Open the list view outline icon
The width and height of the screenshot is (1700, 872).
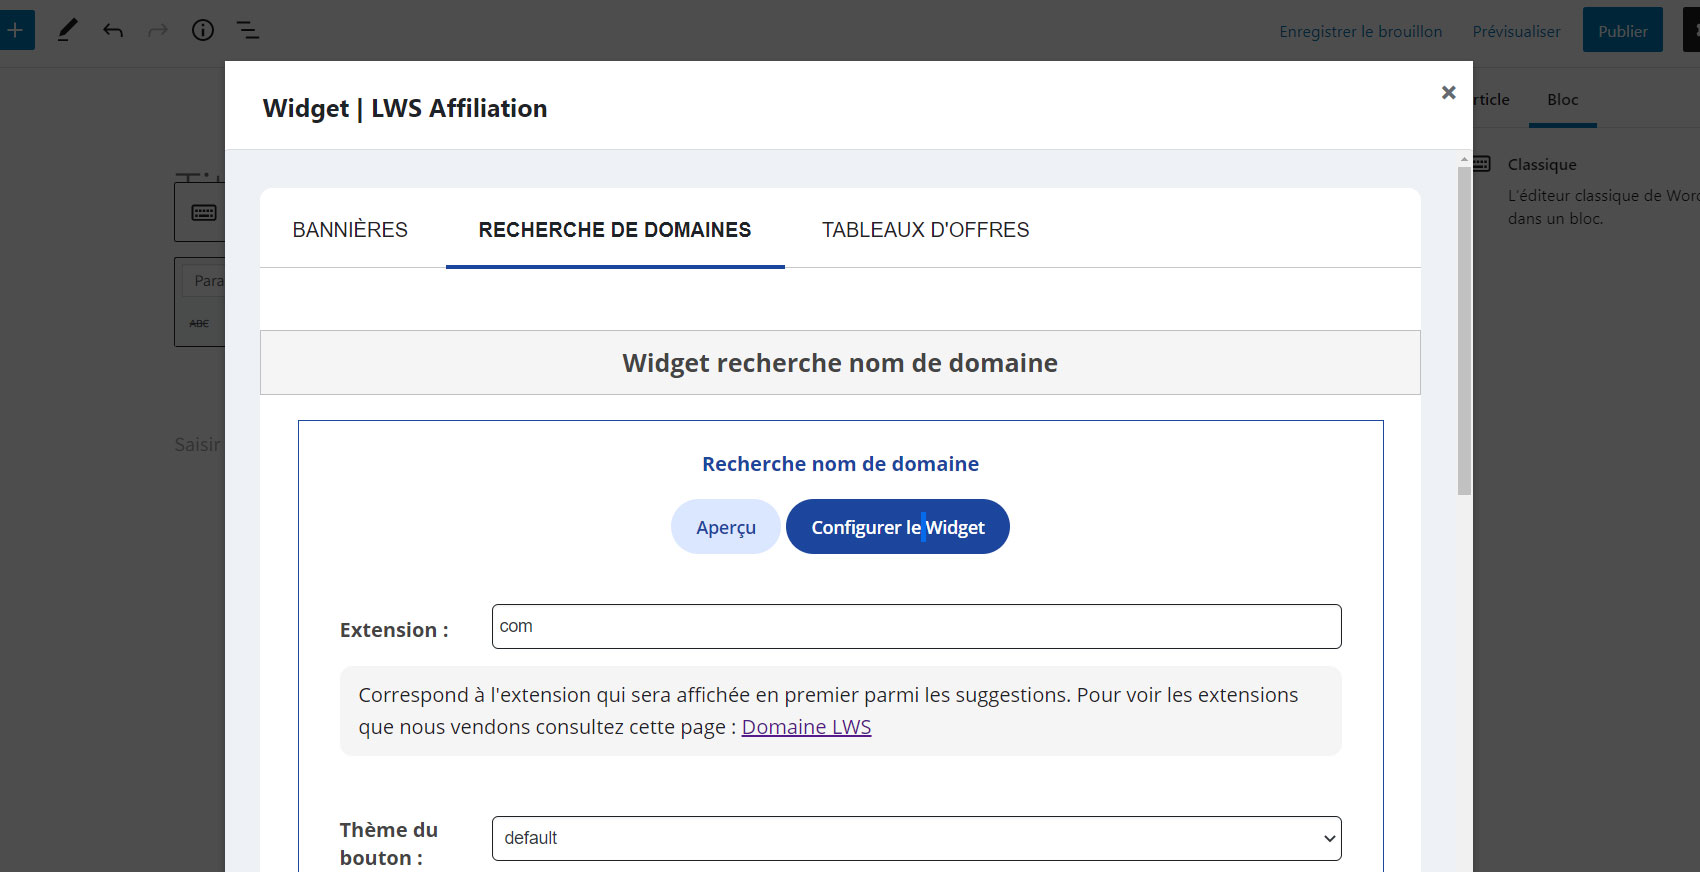(248, 30)
